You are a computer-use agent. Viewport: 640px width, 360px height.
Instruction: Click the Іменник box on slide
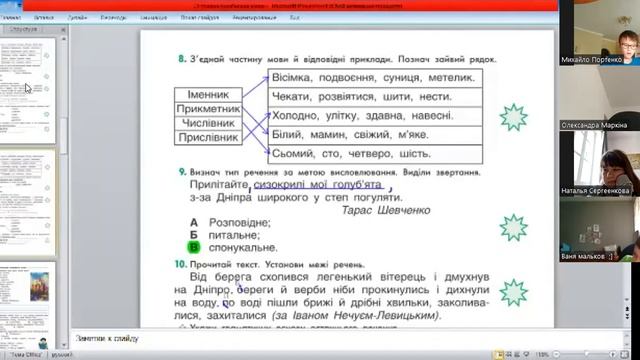pyautogui.click(x=208, y=95)
